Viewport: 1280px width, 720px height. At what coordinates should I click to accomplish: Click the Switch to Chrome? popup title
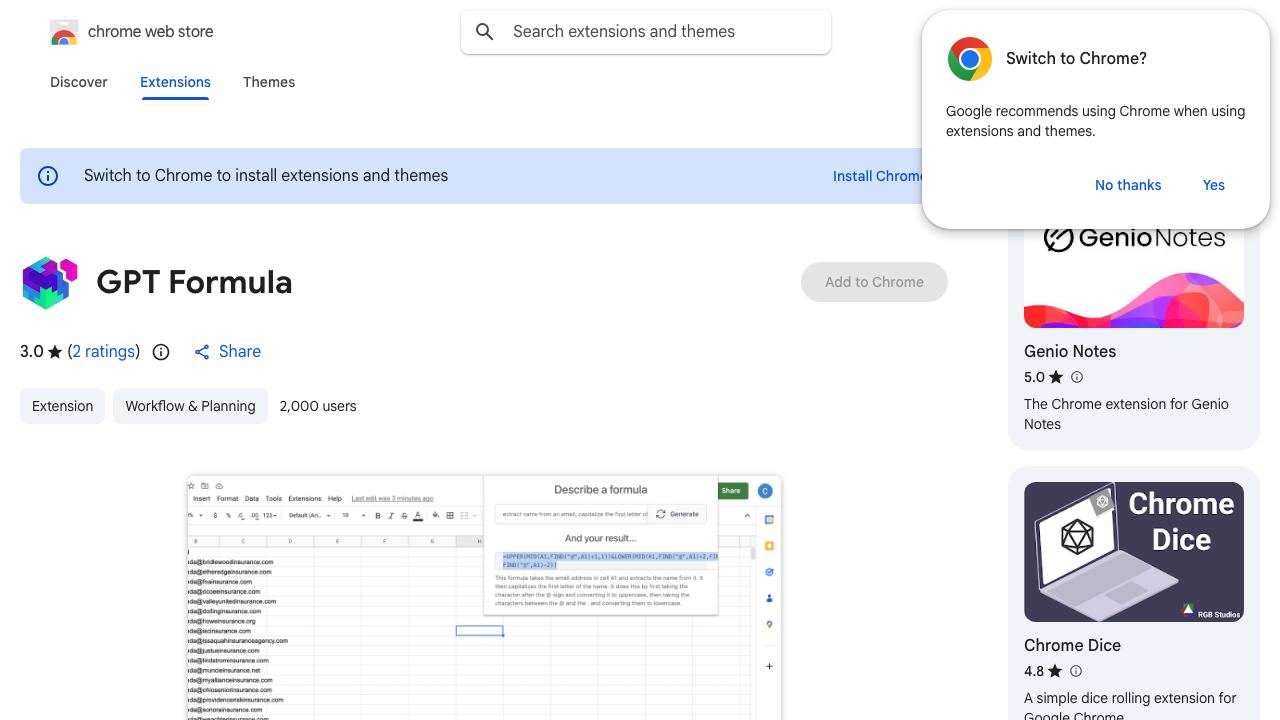point(1076,59)
